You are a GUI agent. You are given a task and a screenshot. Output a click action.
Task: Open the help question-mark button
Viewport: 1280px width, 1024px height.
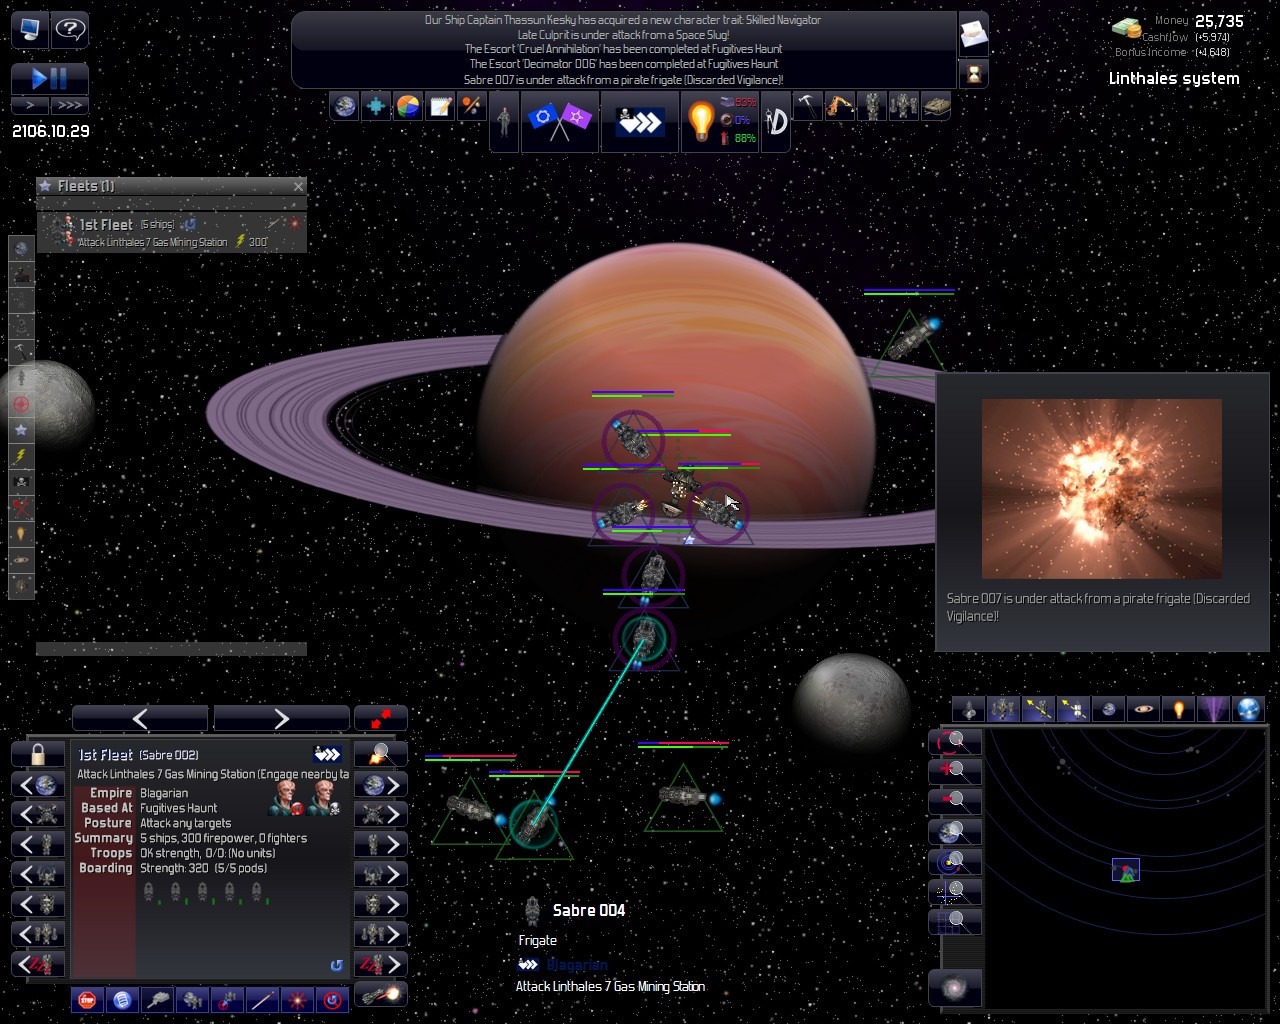pyautogui.click(x=69, y=29)
